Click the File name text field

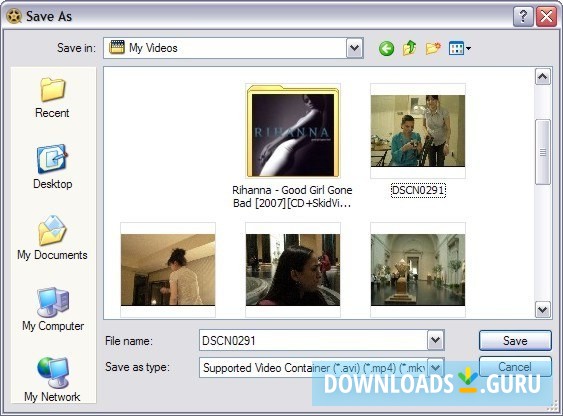coord(313,340)
